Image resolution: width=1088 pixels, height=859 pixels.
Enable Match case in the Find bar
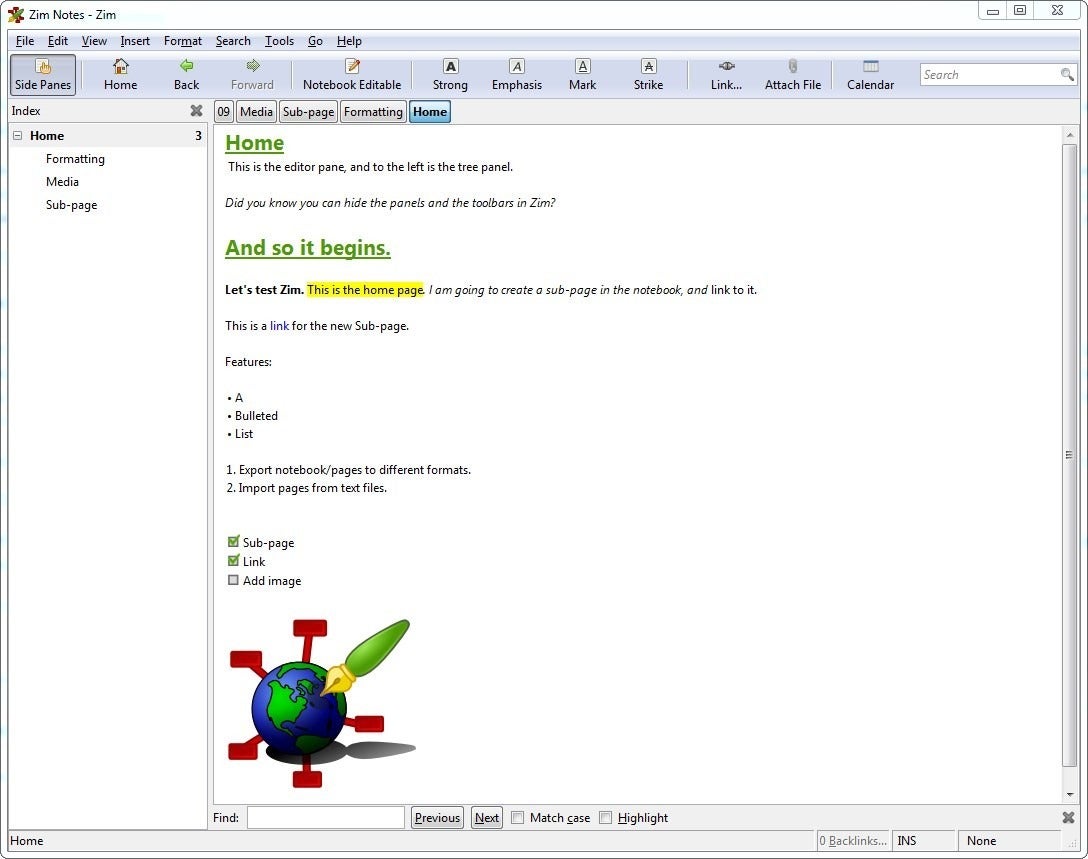(518, 817)
